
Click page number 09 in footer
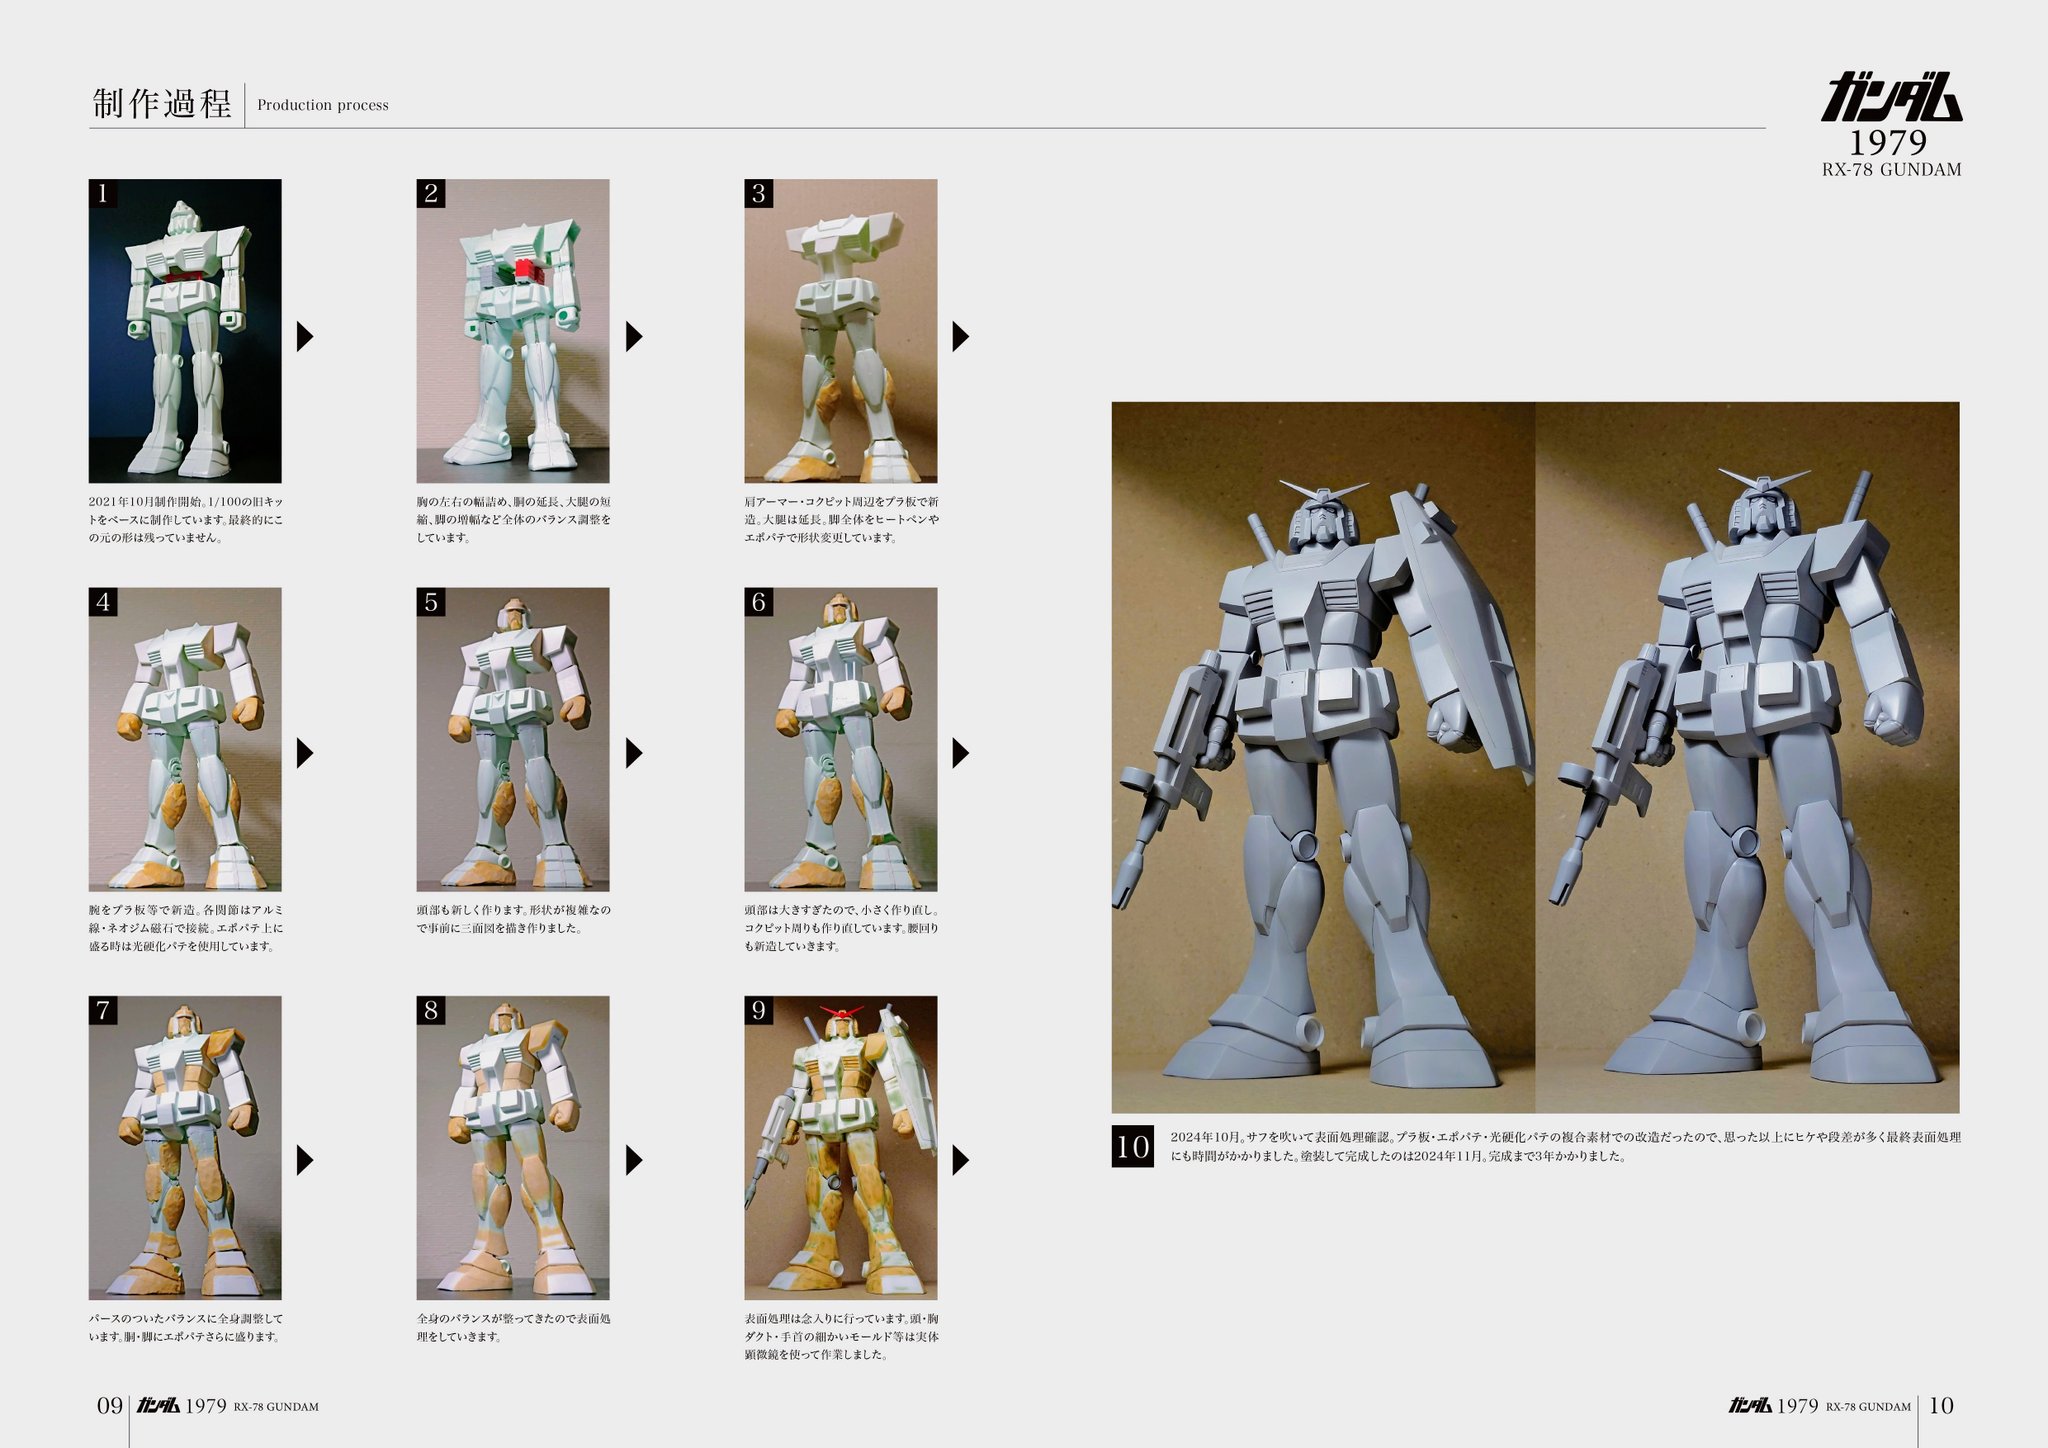109,1406
